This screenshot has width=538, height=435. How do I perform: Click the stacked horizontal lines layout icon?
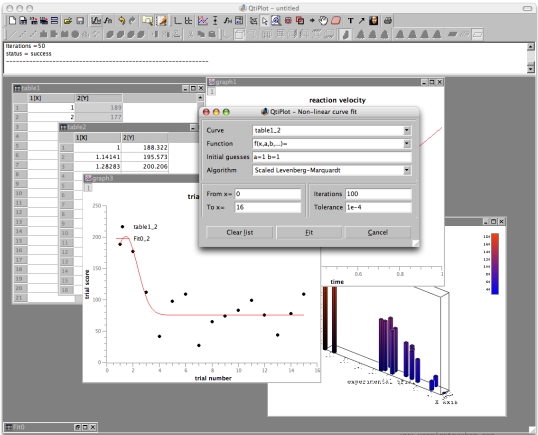(55, 21)
